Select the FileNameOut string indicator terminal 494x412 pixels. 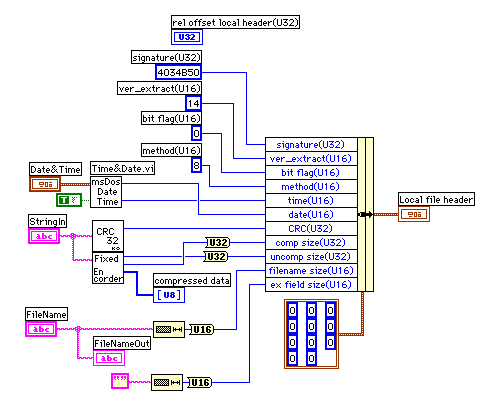pyautogui.click(x=109, y=358)
